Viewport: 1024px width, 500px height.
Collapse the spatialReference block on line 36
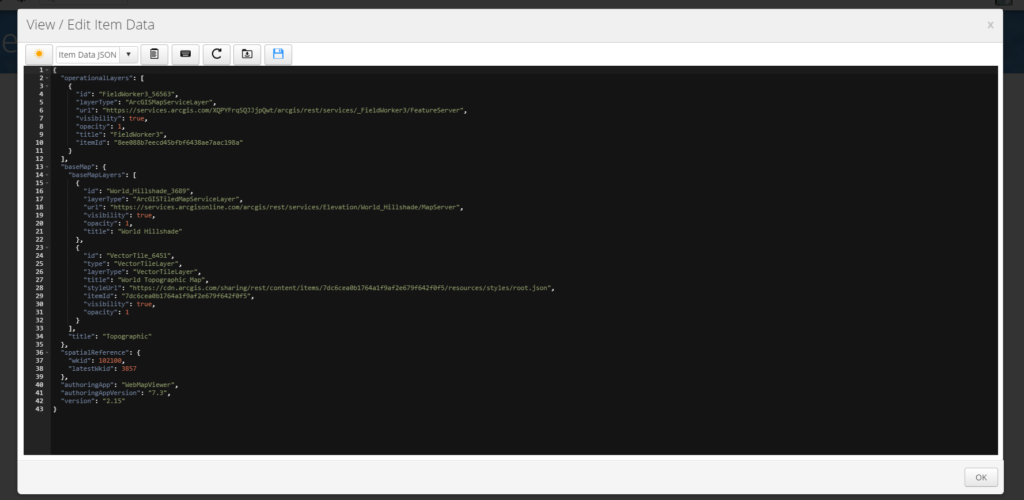pos(48,352)
